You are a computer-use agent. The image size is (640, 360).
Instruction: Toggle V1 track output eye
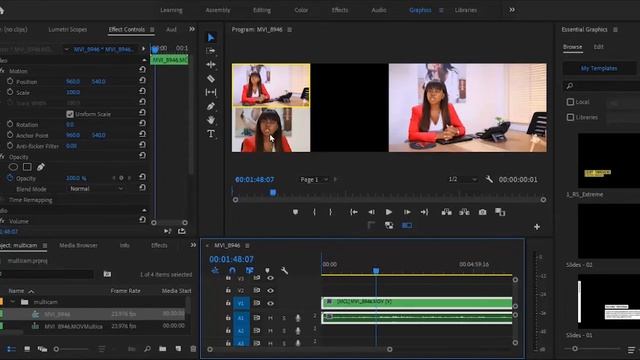(270, 303)
